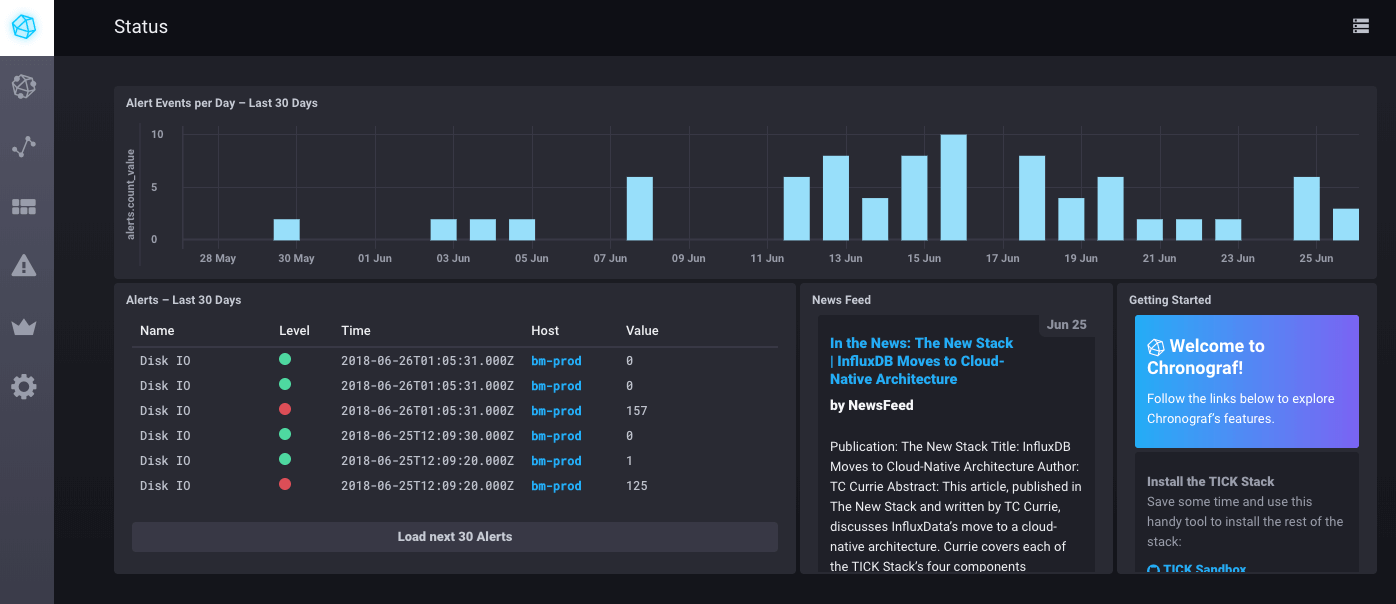Image resolution: width=1396 pixels, height=604 pixels.
Task: Open the Data Explorer graph icon
Action: (x=24, y=147)
